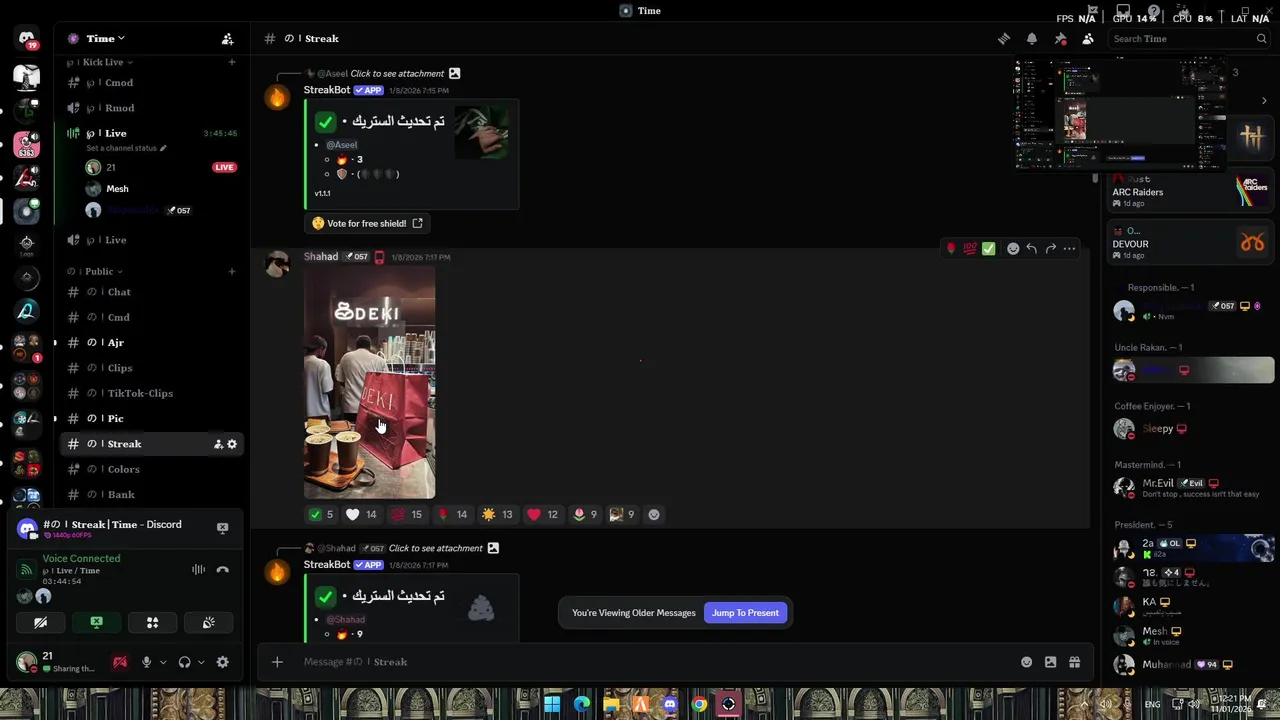Open the TikTok-Clips channel
The image size is (1280, 720).
point(152,394)
